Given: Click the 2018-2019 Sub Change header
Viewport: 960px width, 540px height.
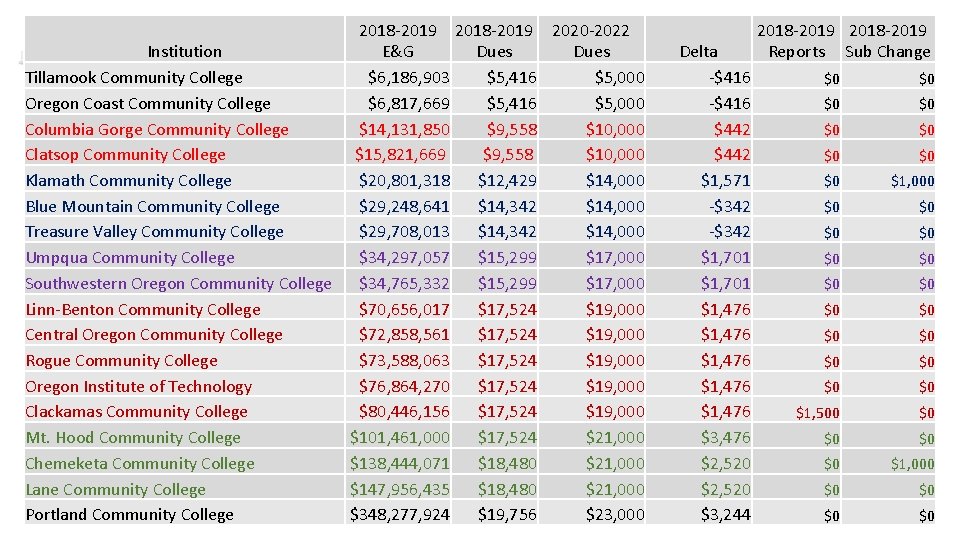Looking at the screenshot, I should [888, 40].
